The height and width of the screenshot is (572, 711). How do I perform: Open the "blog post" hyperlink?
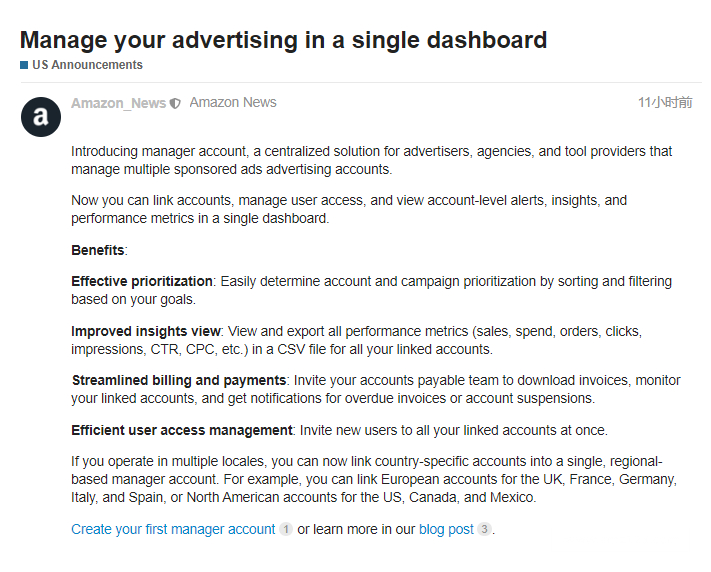tap(446, 529)
